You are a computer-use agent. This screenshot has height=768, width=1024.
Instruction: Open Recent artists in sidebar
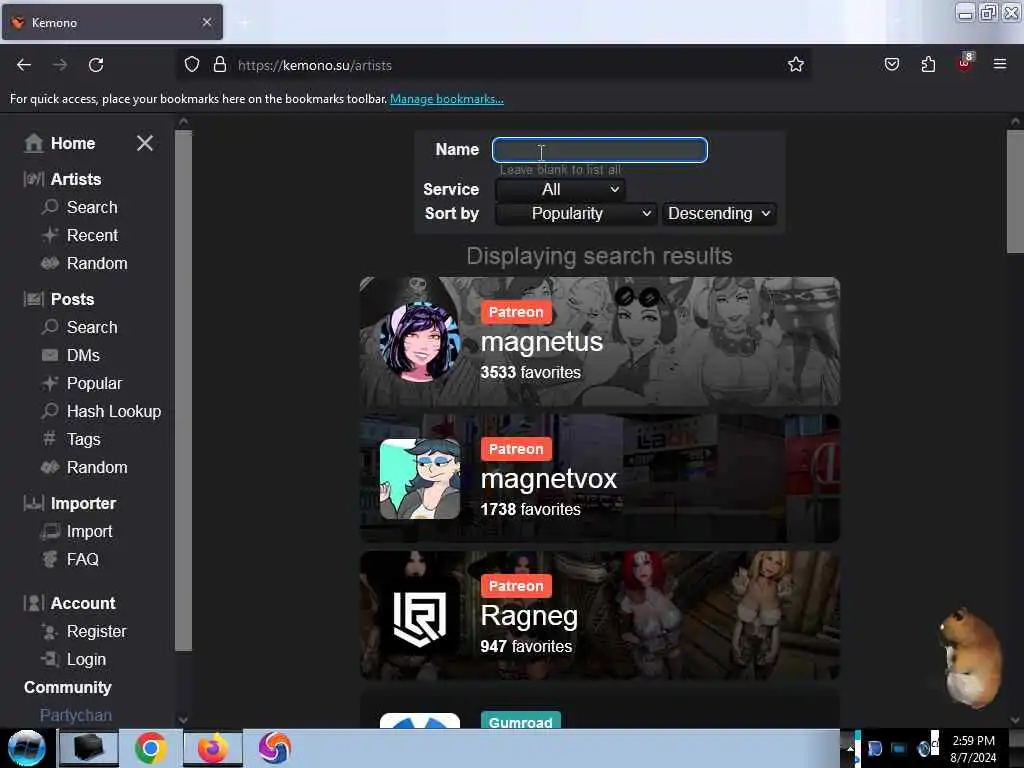pyautogui.click(x=92, y=235)
